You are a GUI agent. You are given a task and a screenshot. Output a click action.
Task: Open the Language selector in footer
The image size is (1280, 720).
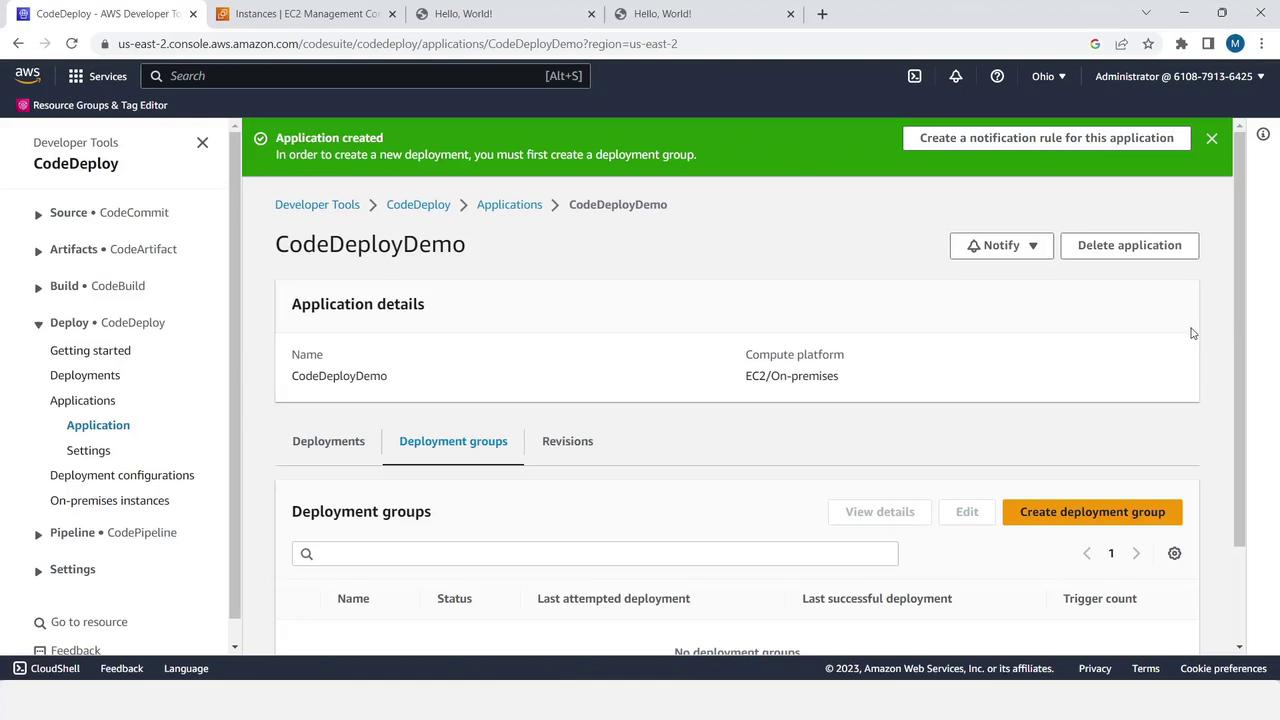(186, 668)
